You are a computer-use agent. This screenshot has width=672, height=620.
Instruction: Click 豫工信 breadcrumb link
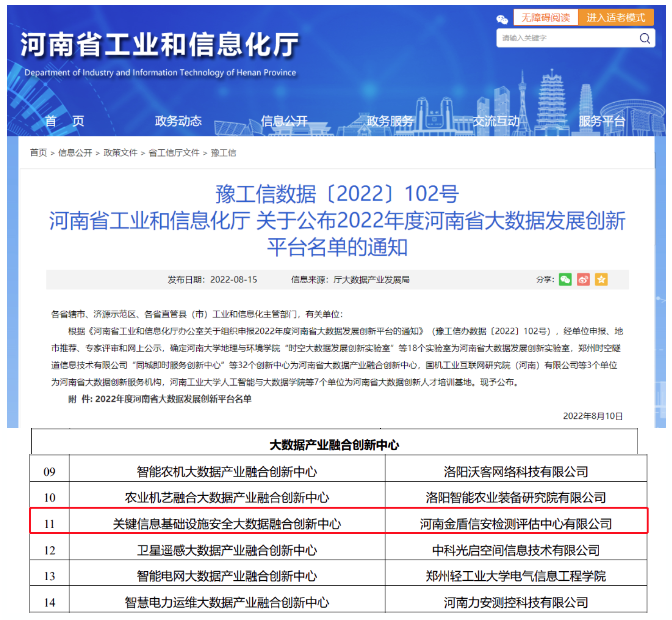pos(223,153)
